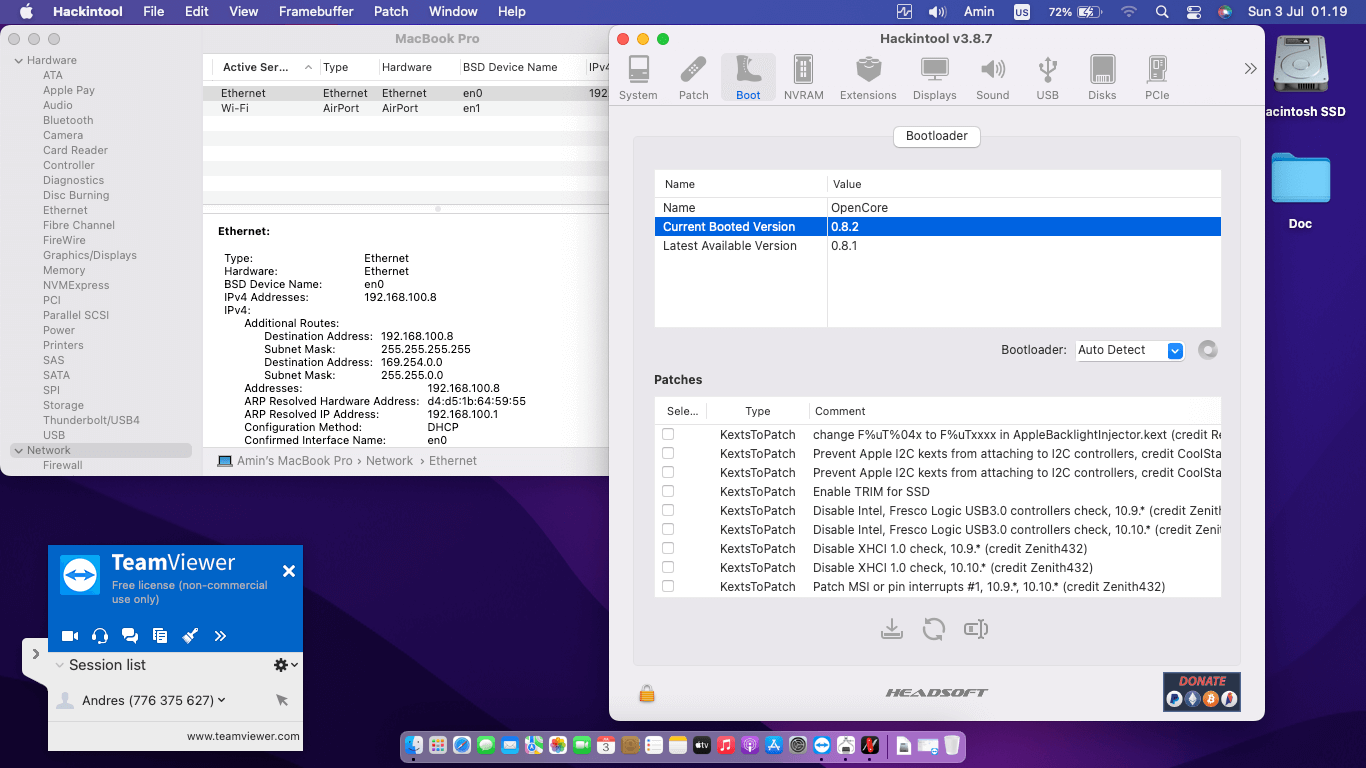
Task: Open the Patch menu in menu bar
Action: 391,12
